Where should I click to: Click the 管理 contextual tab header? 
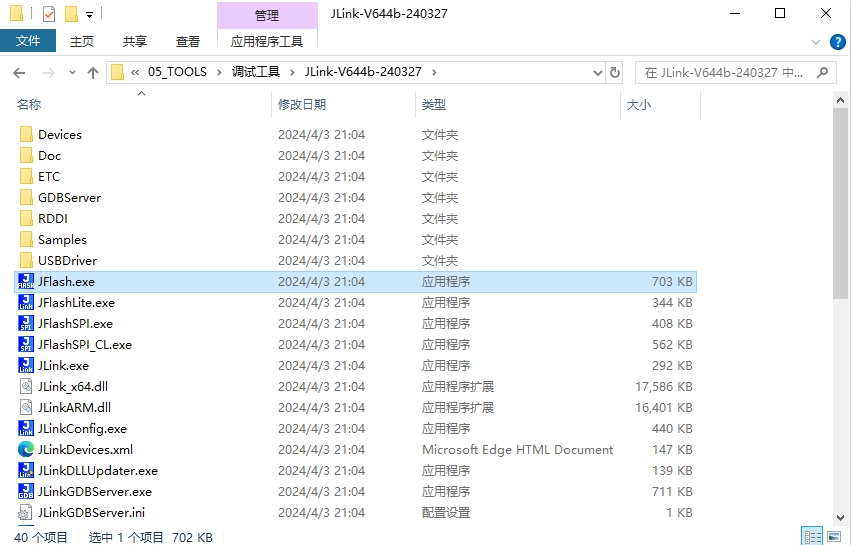coord(267,15)
